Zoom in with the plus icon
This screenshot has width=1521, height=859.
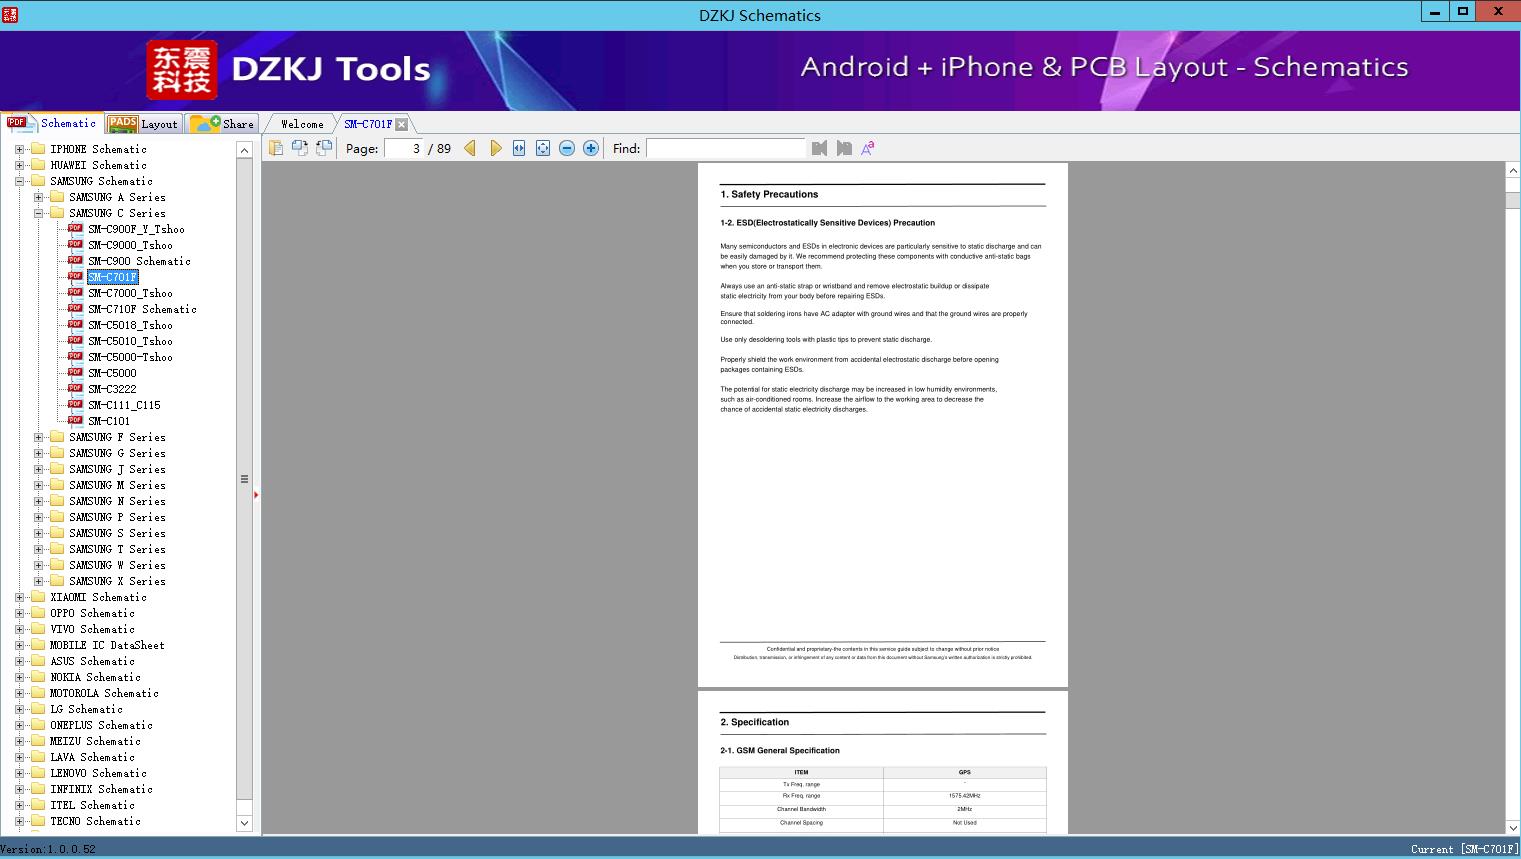pyautogui.click(x=591, y=148)
